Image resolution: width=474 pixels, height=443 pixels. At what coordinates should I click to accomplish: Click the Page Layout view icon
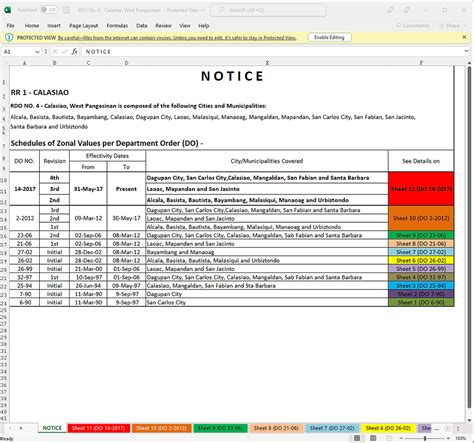point(373,438)
